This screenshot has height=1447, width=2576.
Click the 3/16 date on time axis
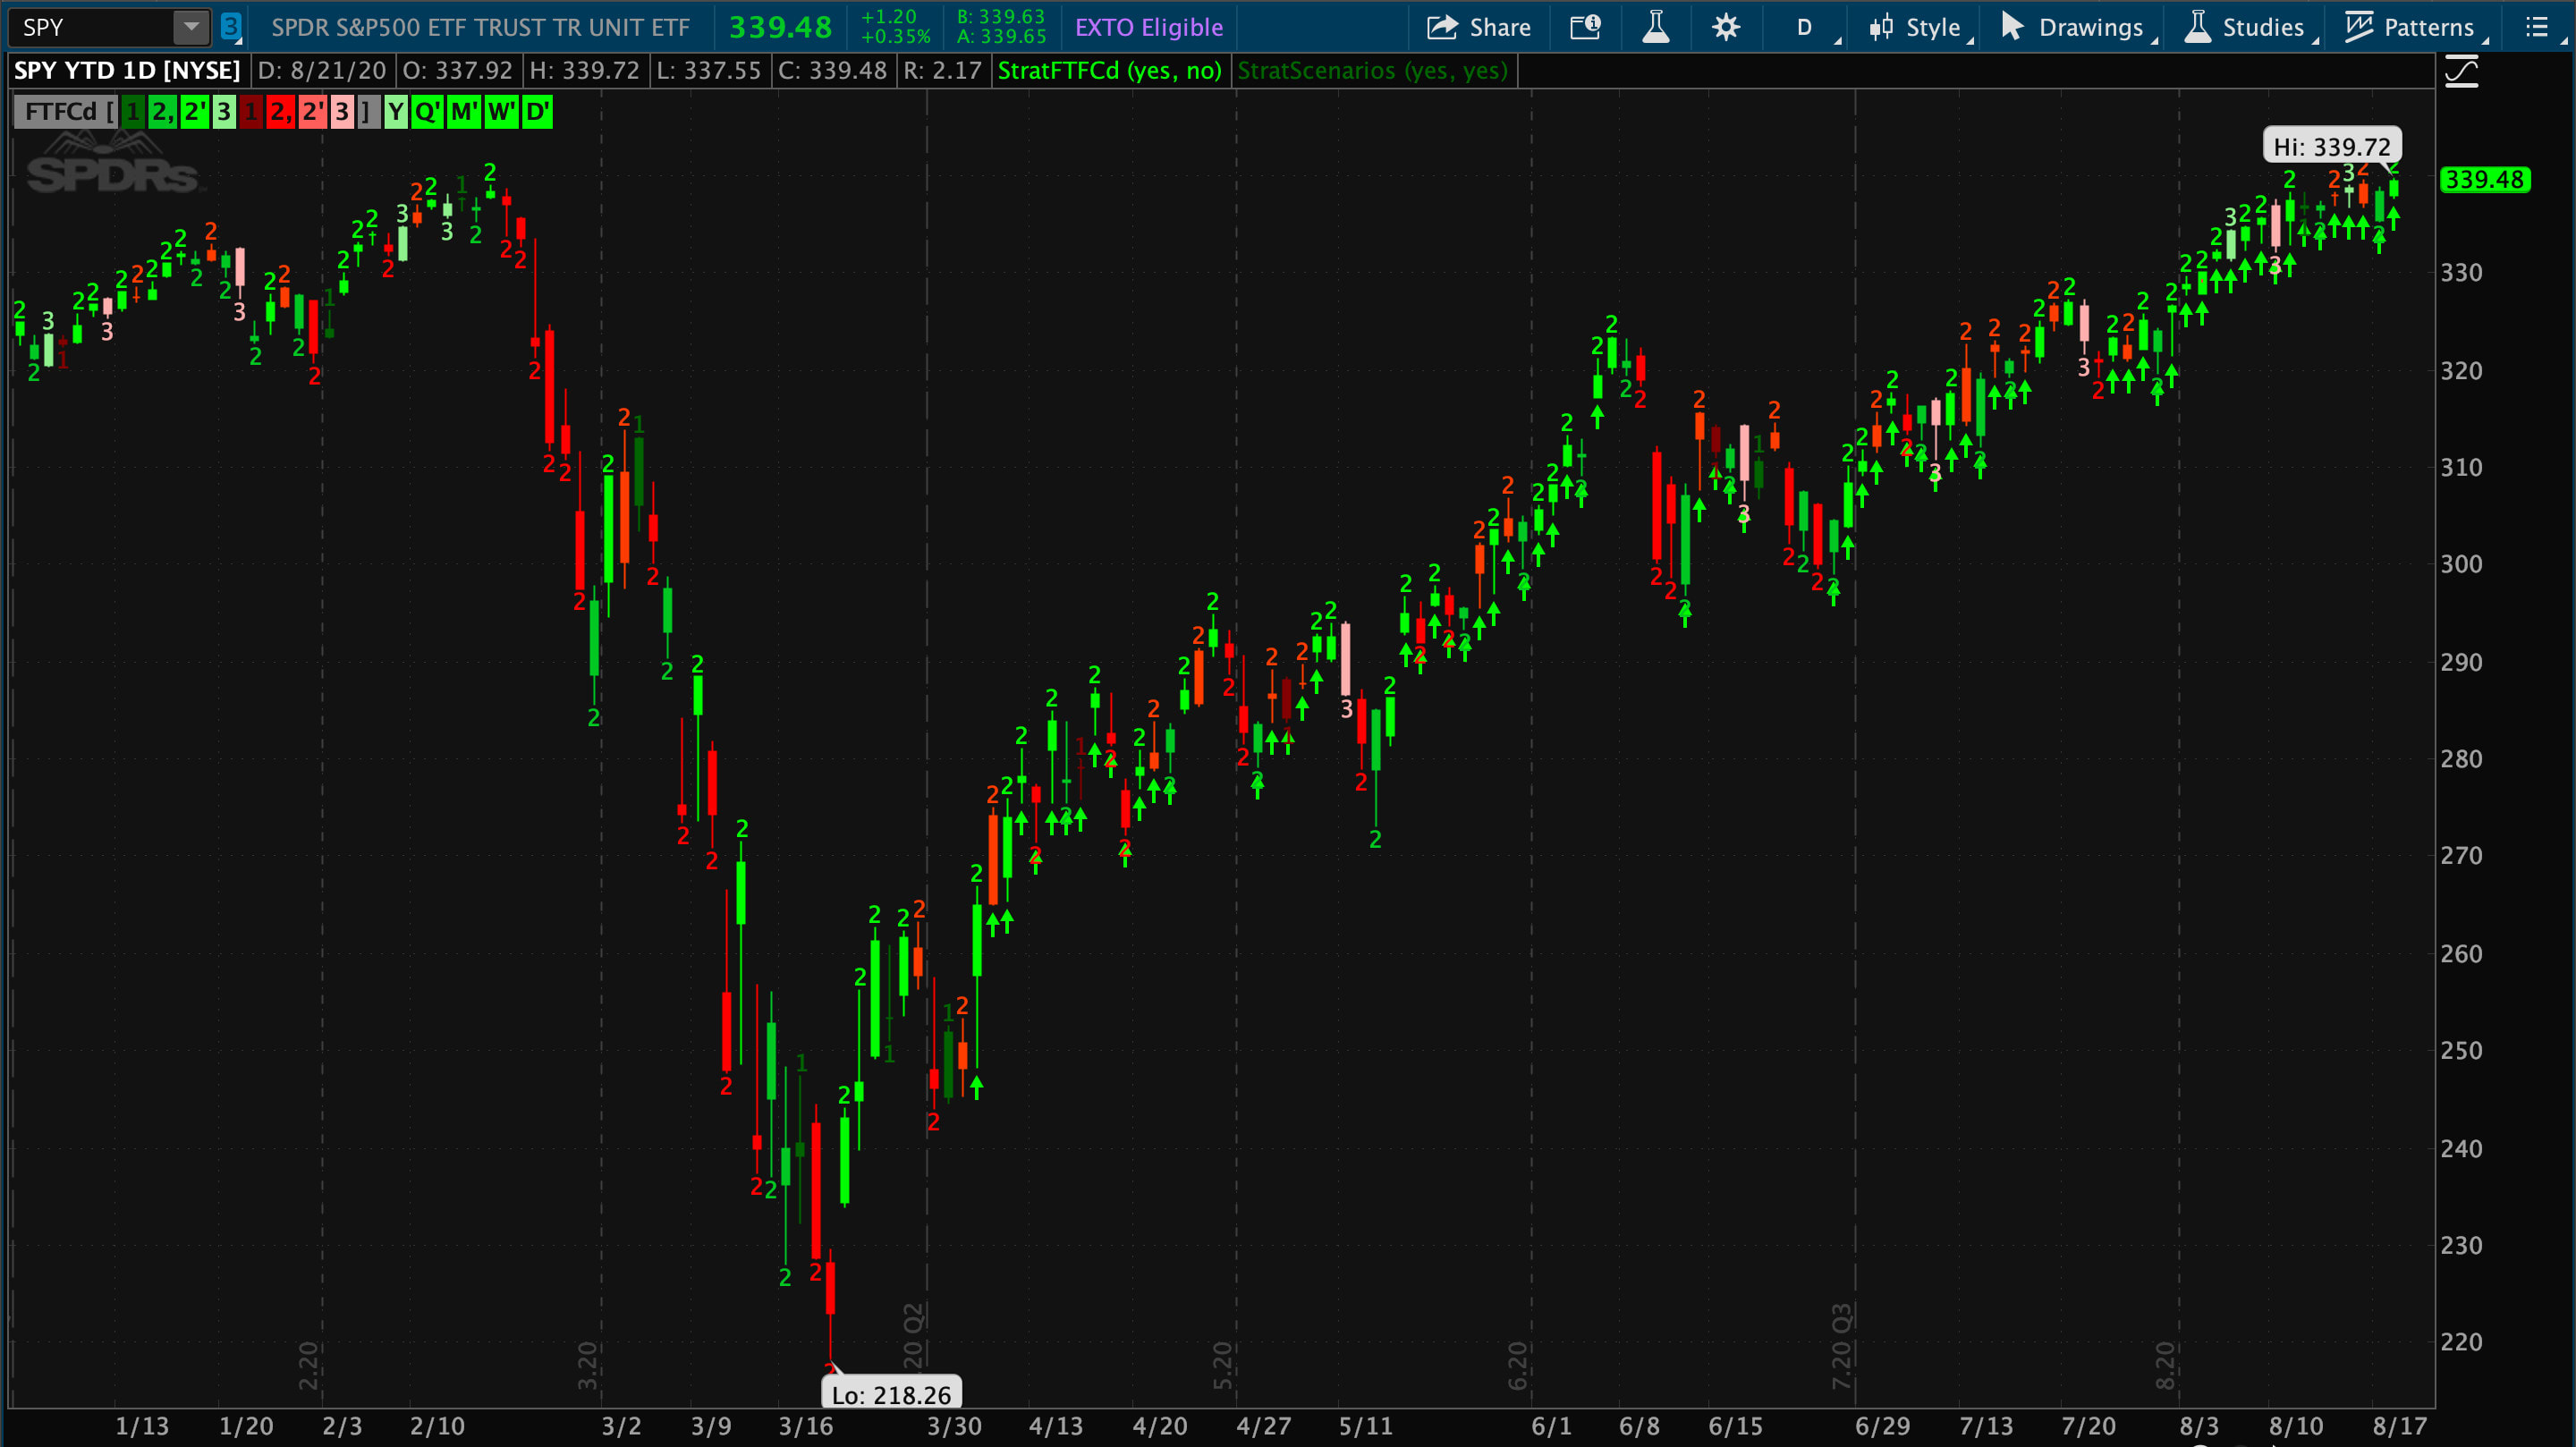(806, 1426)
